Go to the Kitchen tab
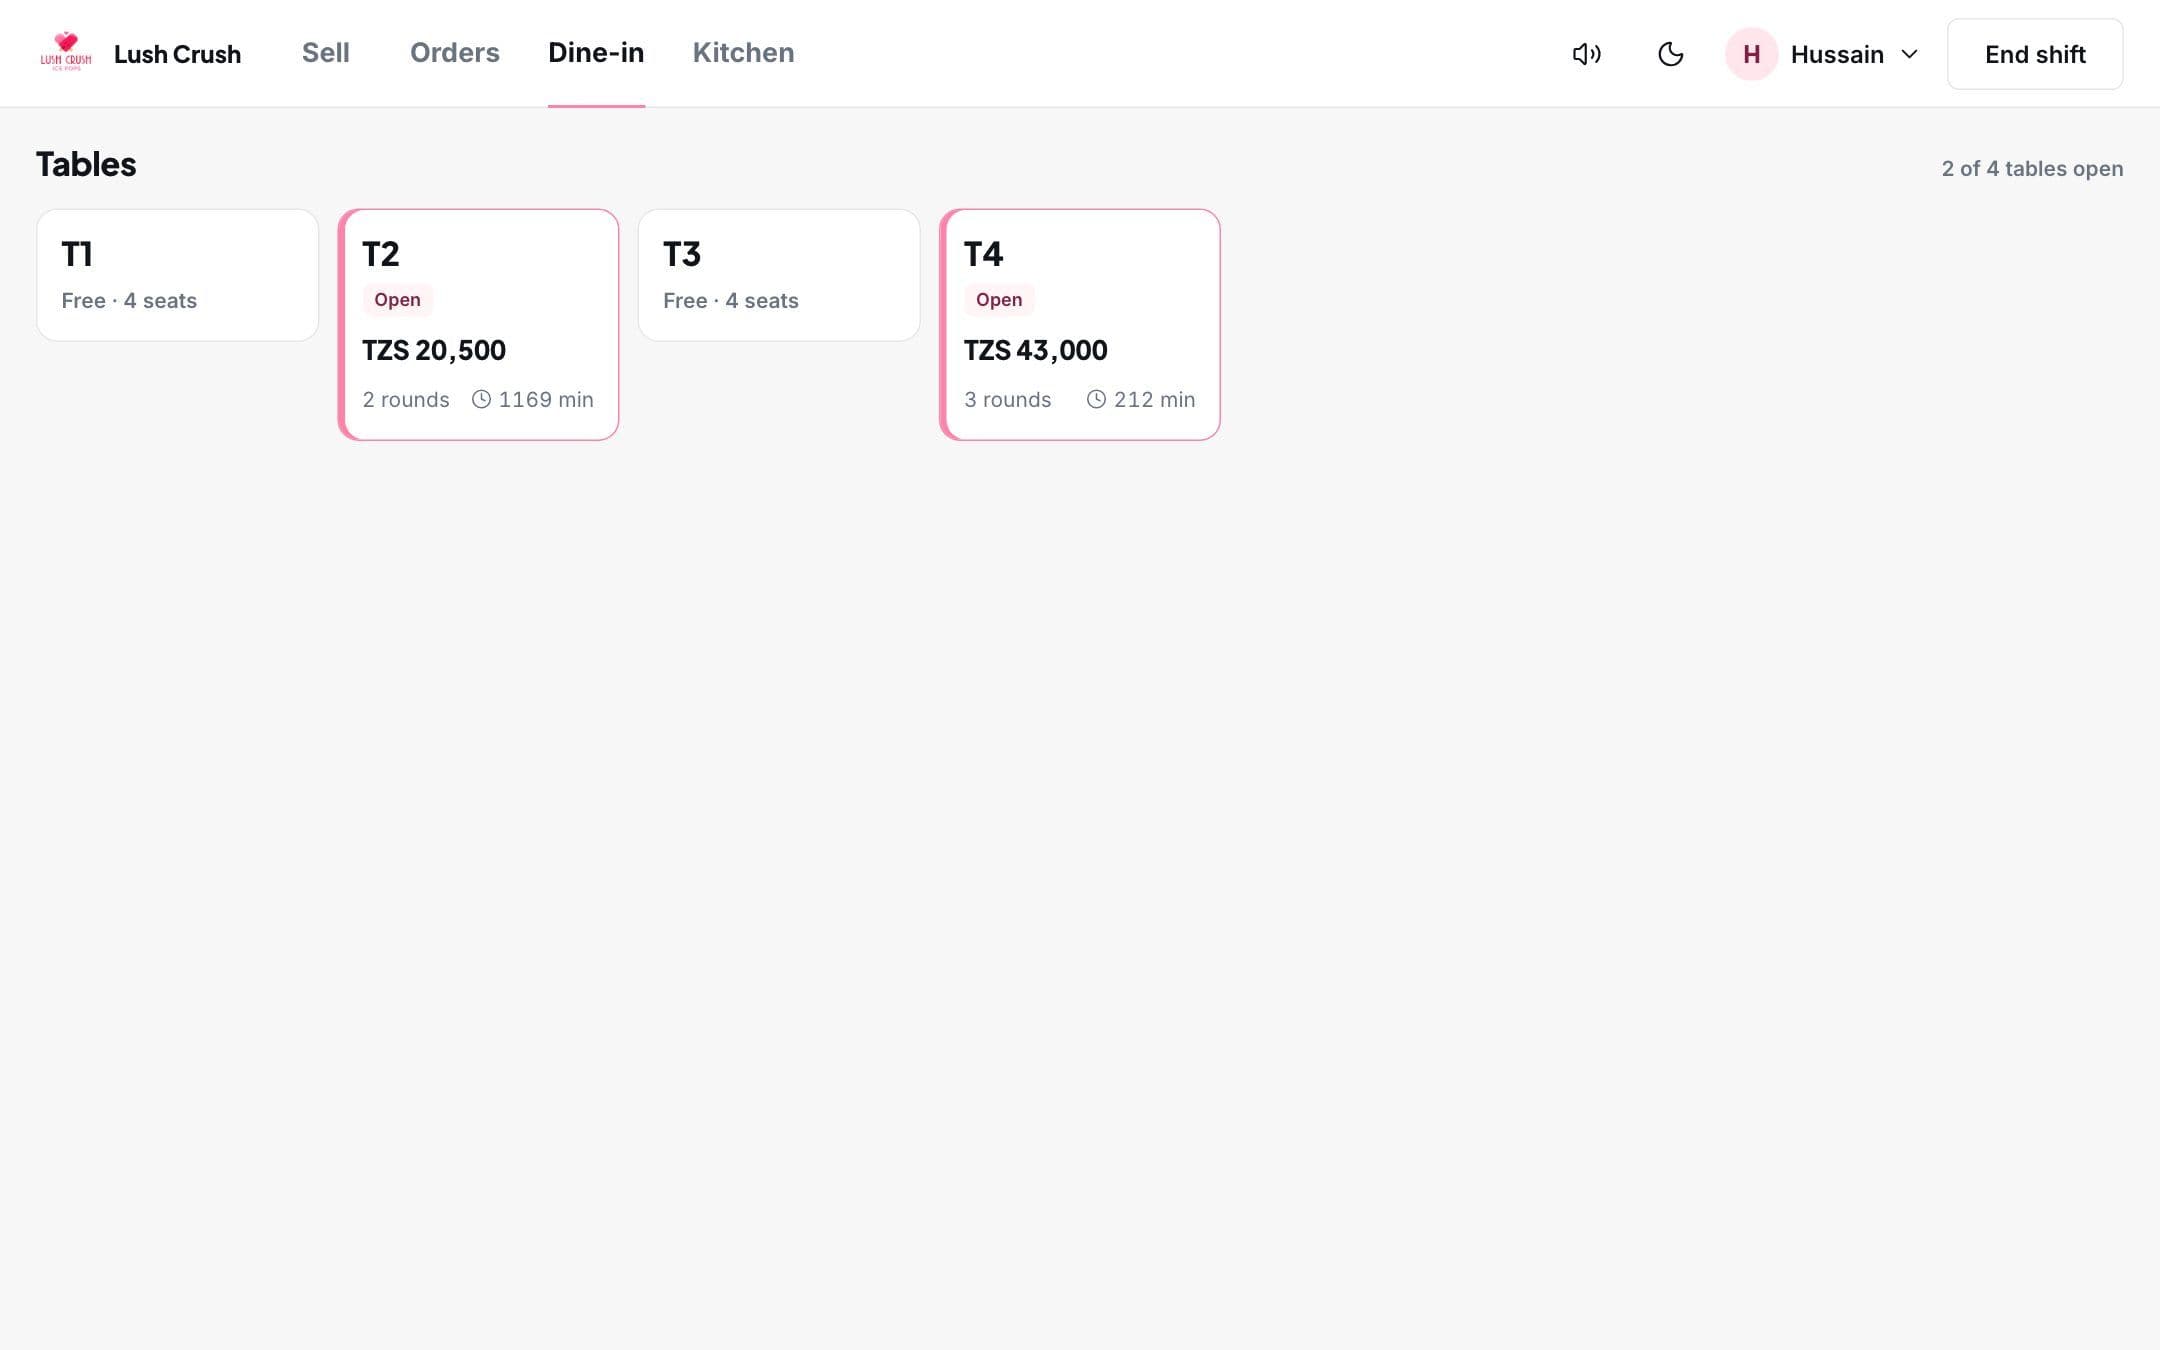 (x=743, y=52)
